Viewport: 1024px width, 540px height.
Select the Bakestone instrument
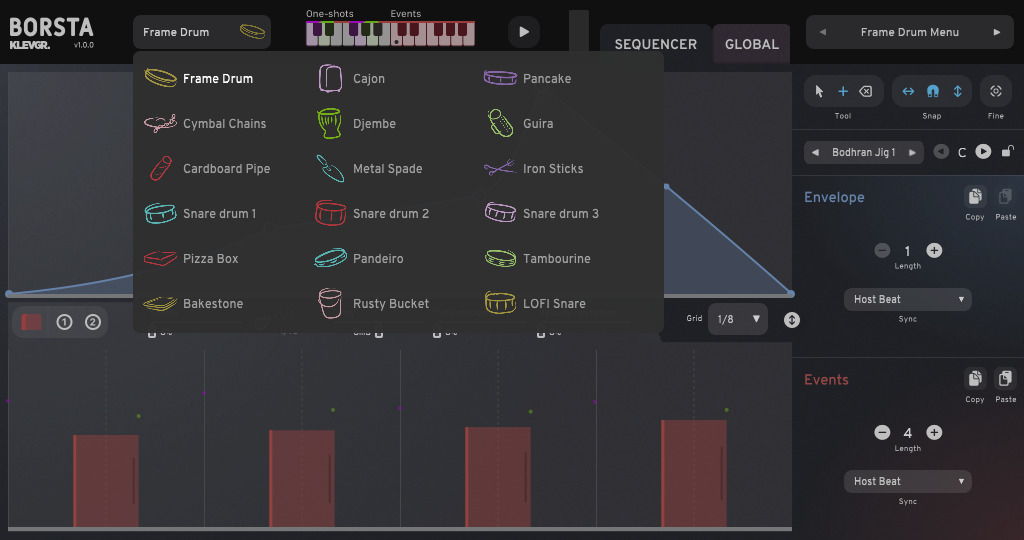tap(194, 304)
